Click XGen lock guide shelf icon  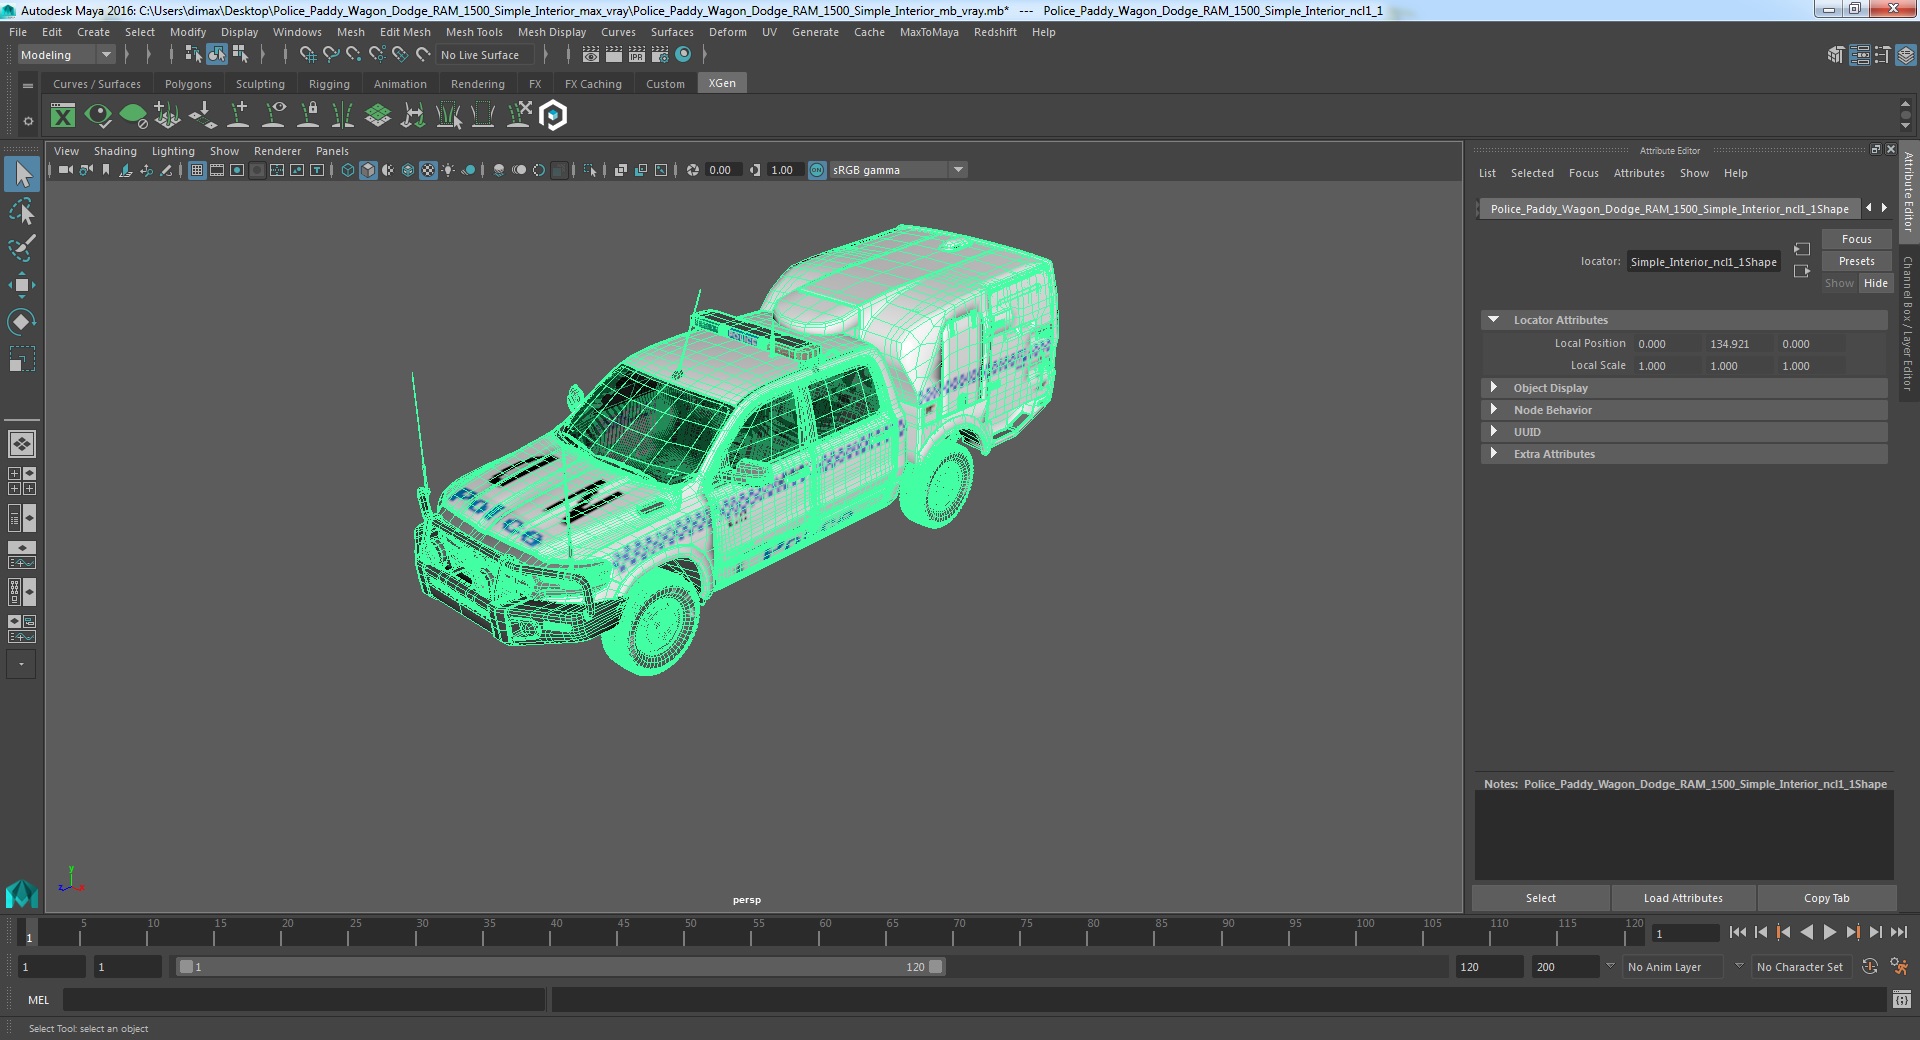pyautogui.click(x=309, y=116)
